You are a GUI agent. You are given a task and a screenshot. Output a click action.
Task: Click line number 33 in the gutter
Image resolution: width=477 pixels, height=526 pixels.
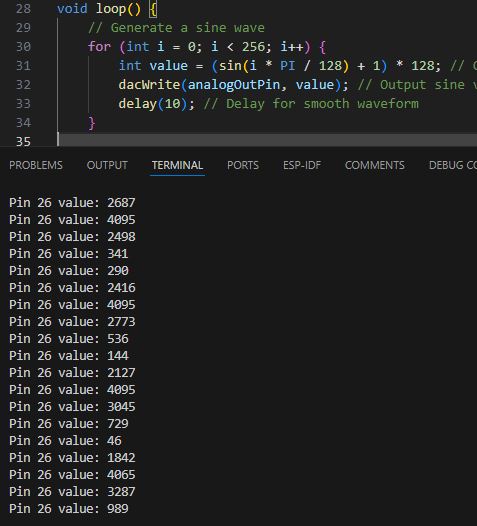tap(23, 103)
